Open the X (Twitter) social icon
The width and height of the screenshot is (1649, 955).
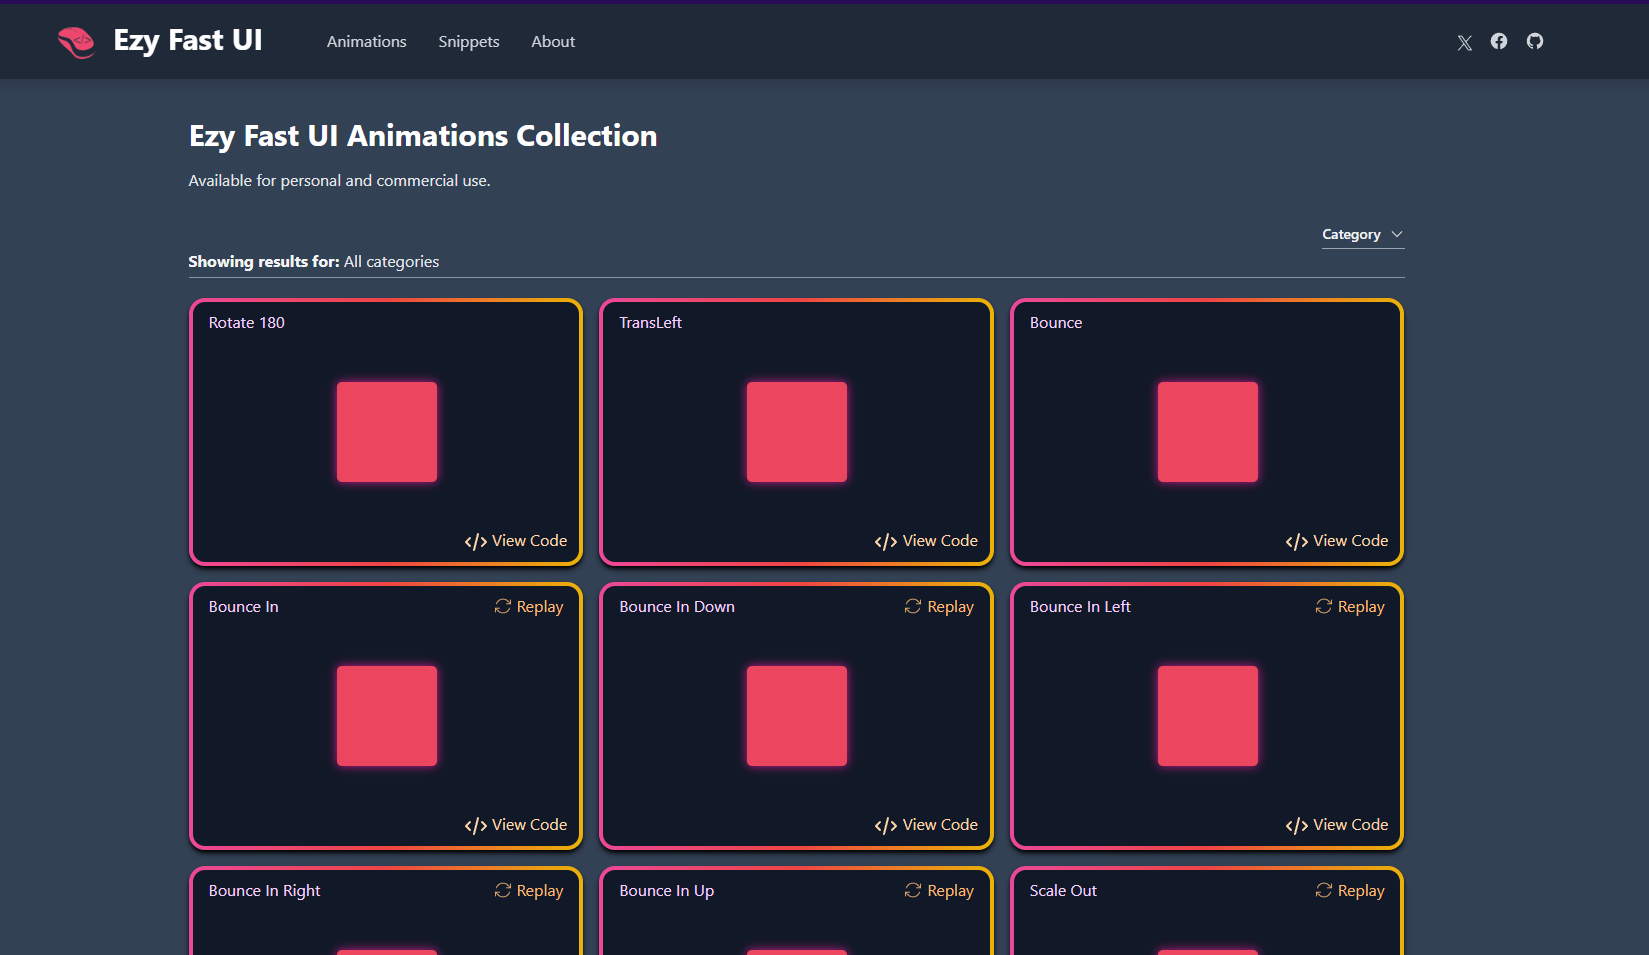pyautogui.click(x=1464, y=42)
